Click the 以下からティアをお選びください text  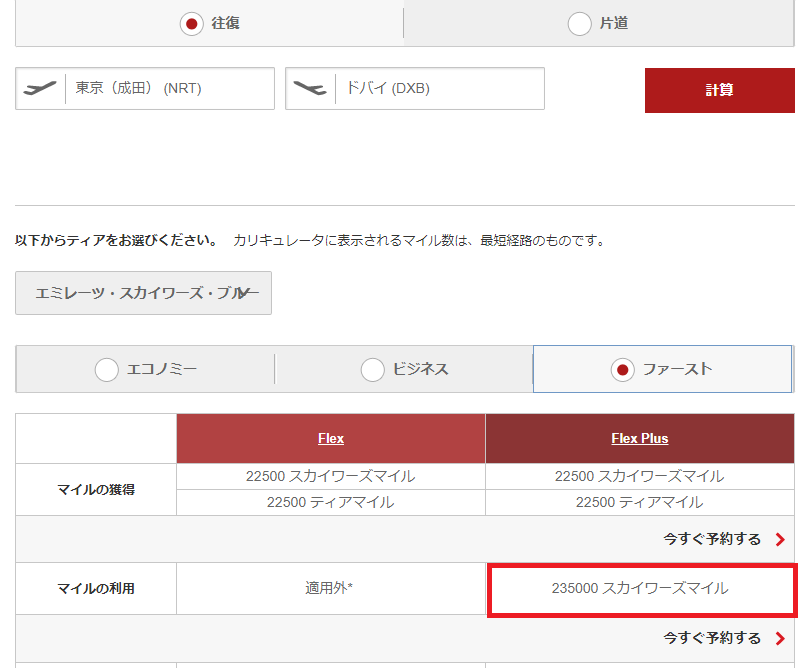point(117,241)
